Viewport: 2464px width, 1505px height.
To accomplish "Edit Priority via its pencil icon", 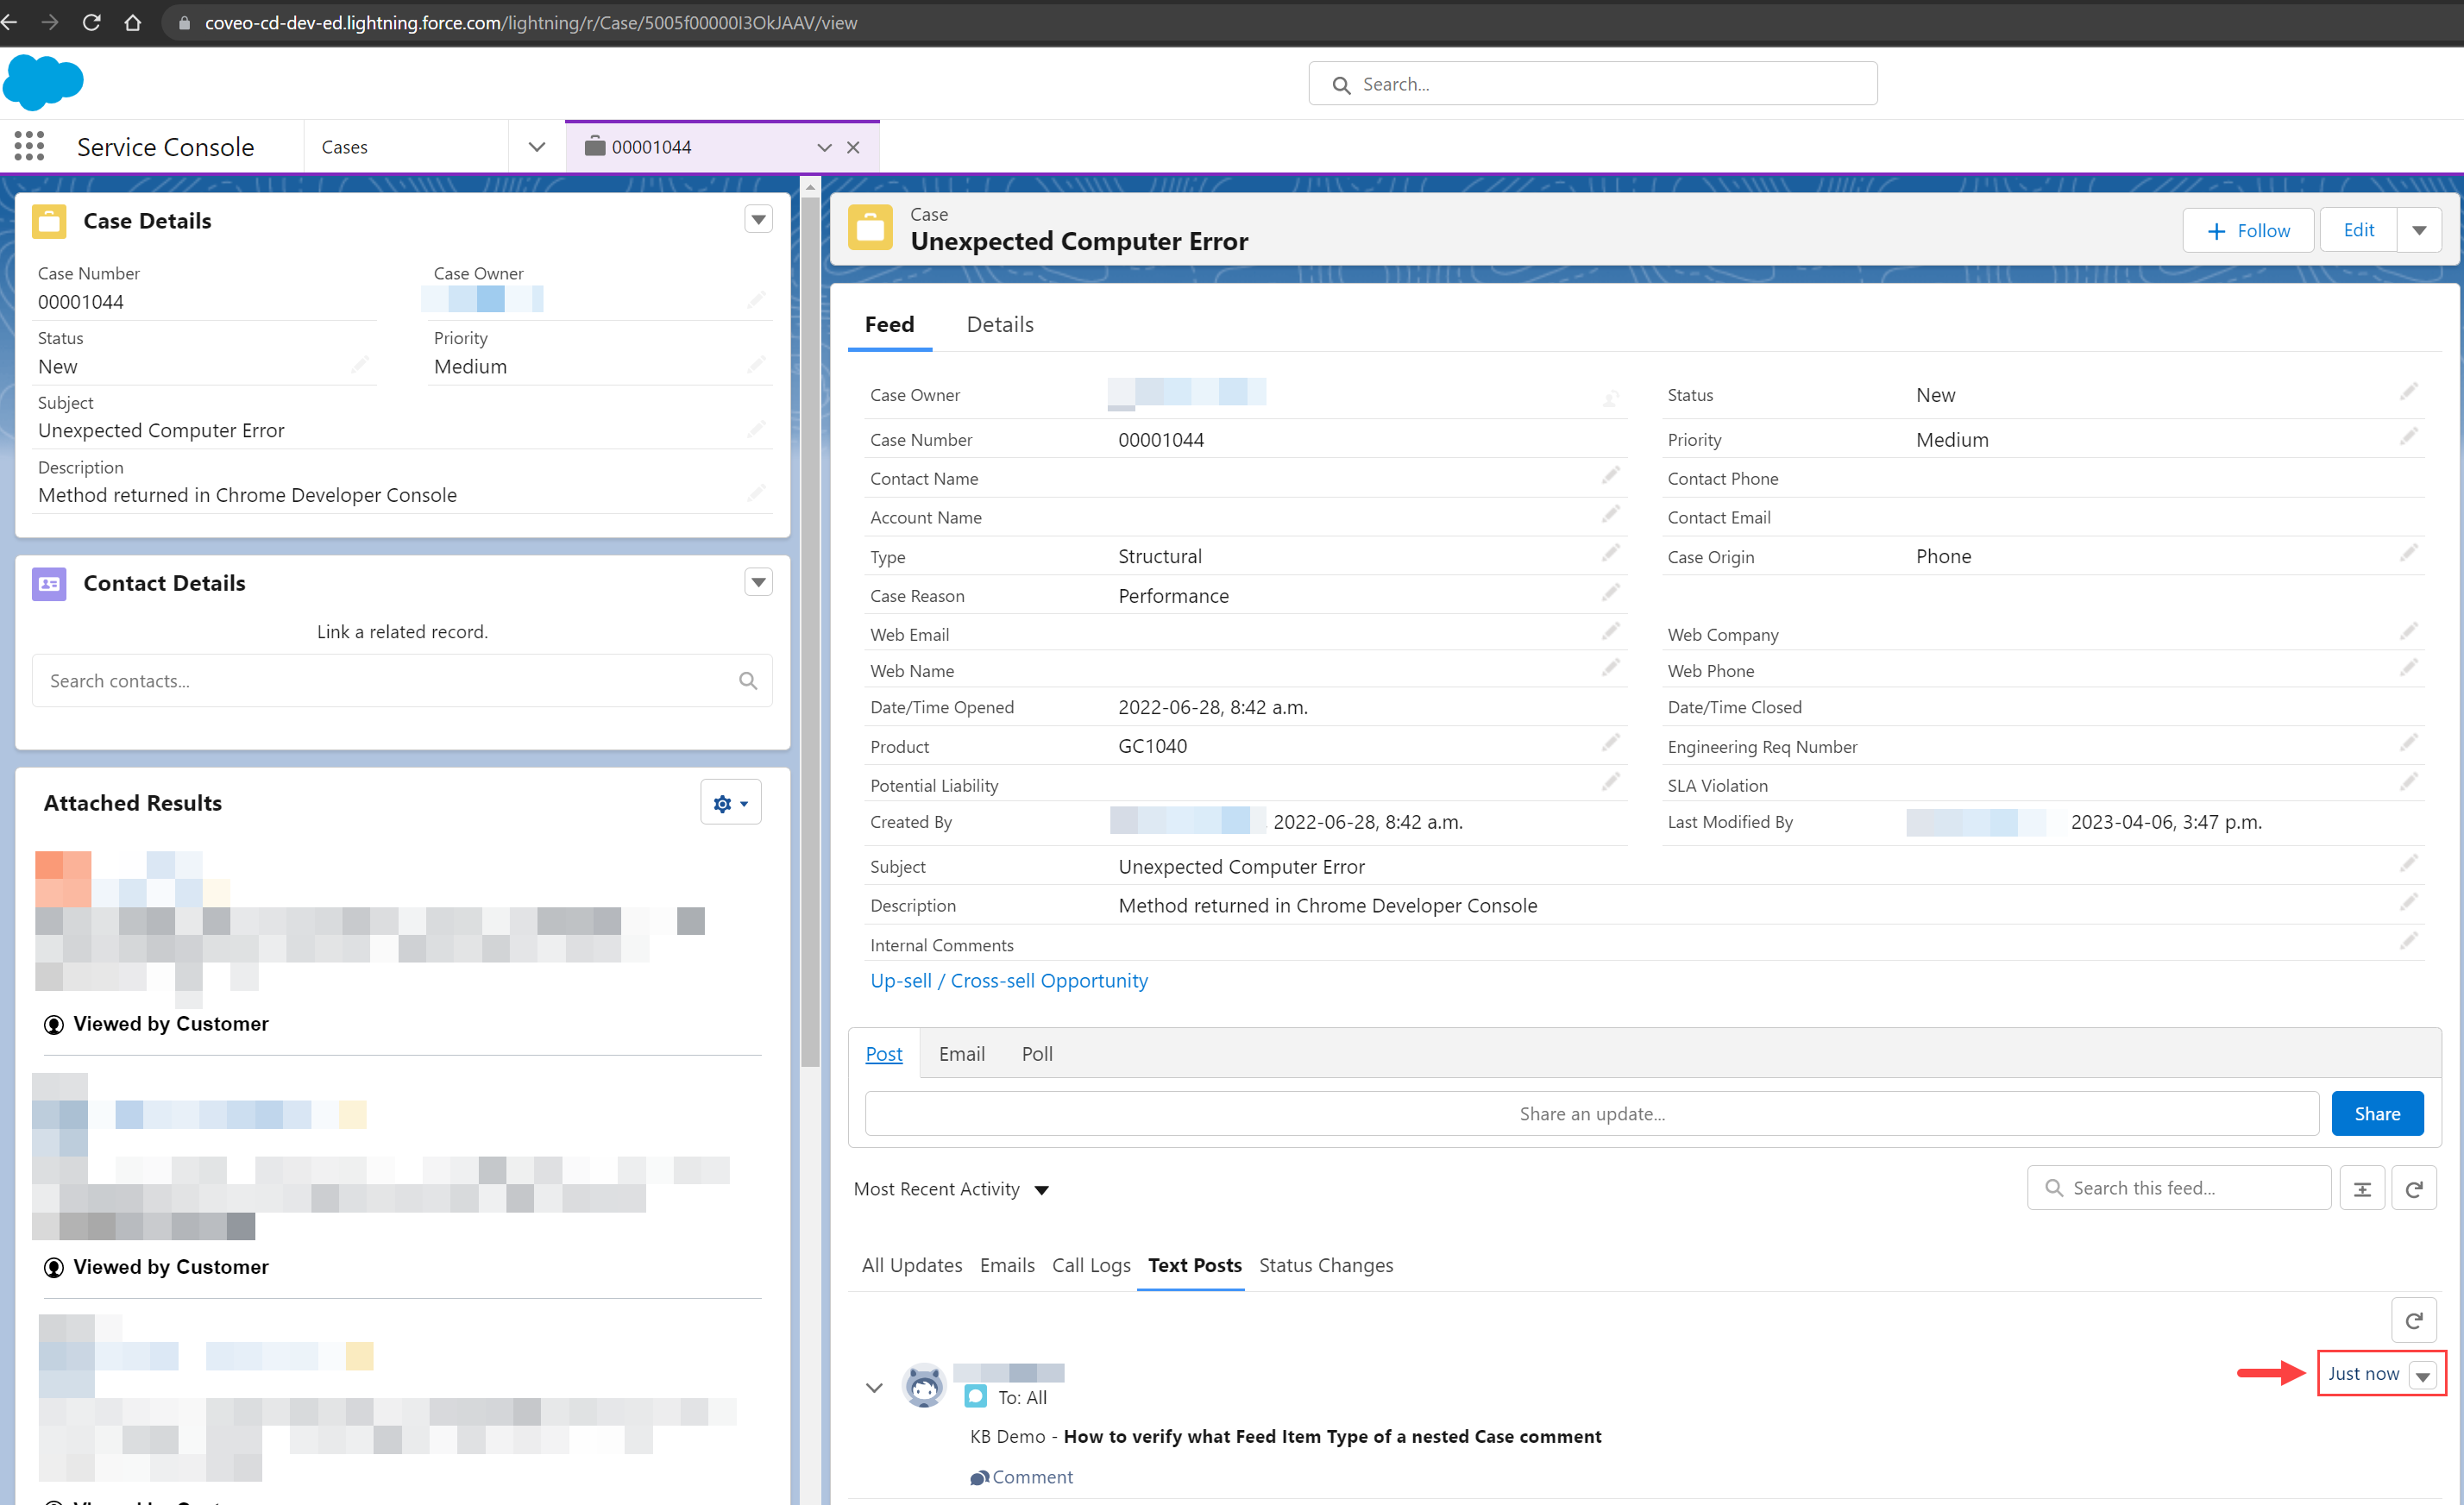I will click(x=757, y=364).
